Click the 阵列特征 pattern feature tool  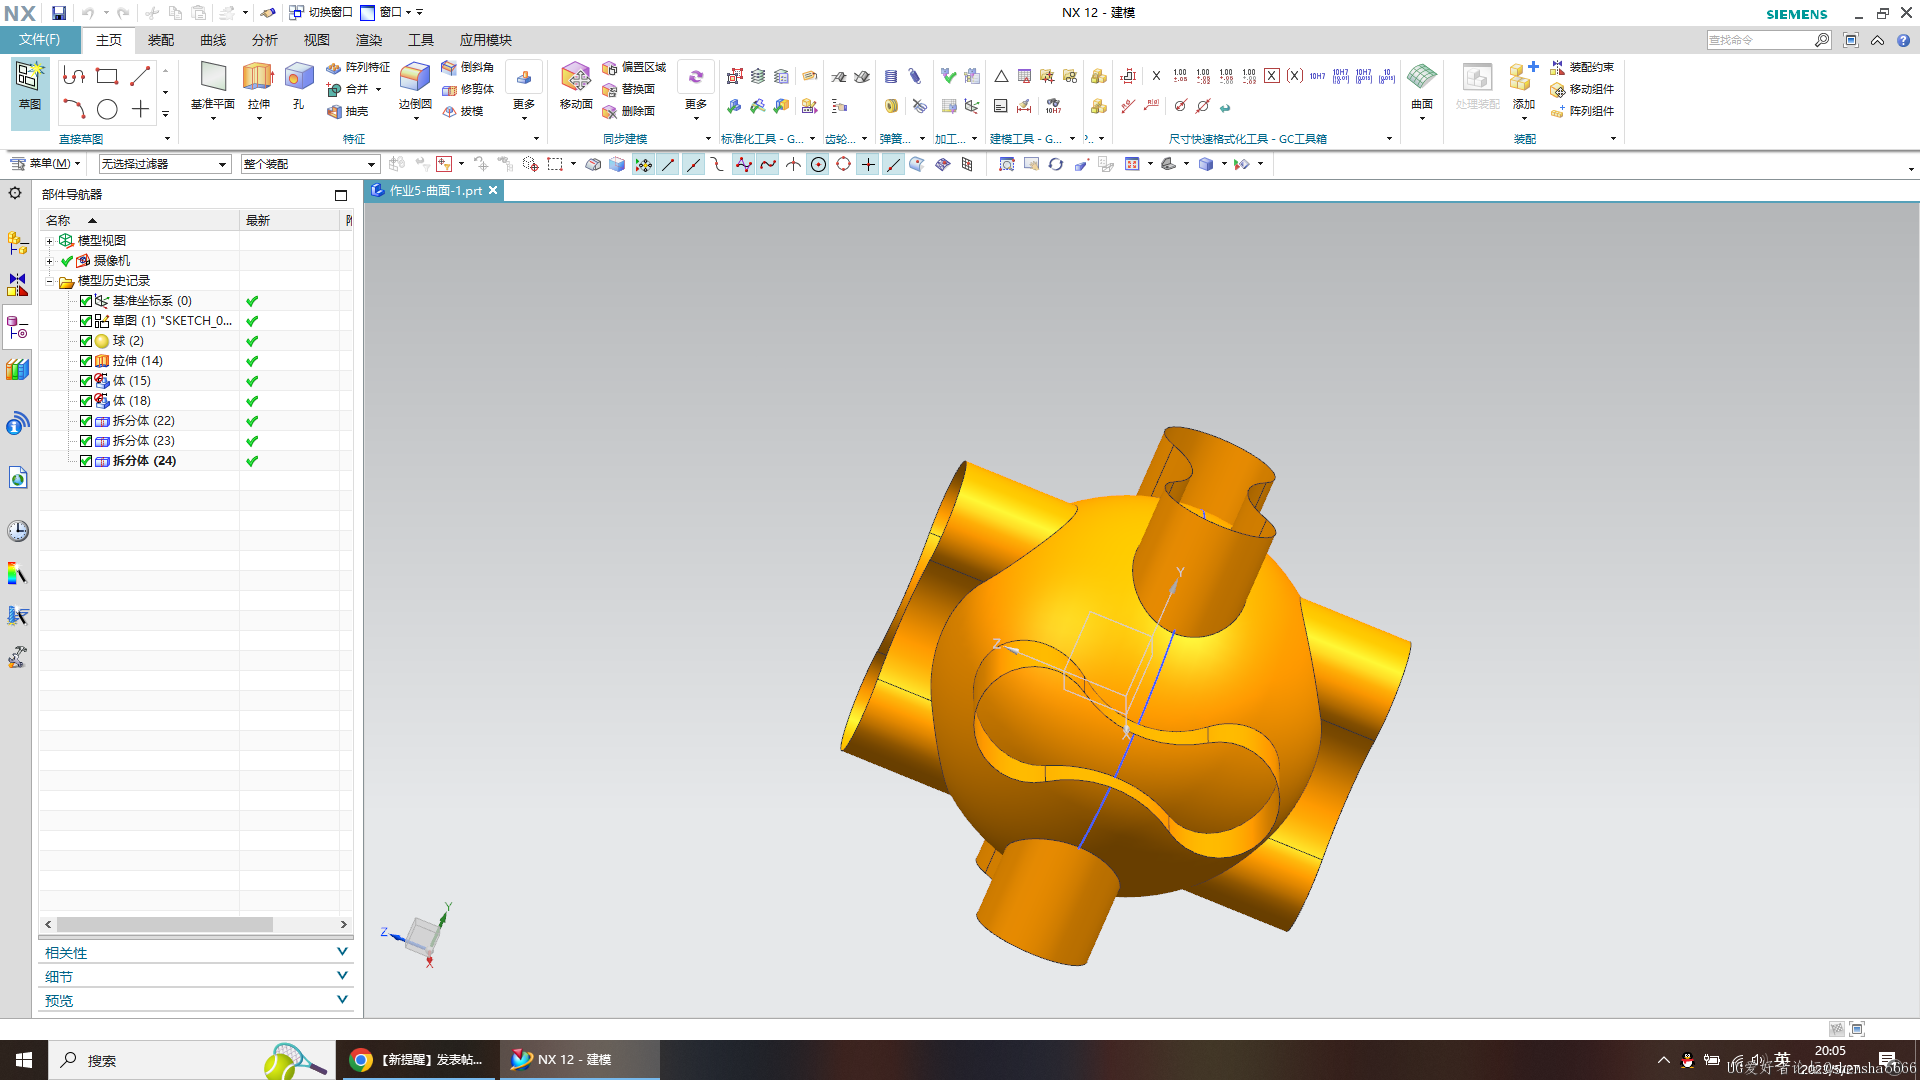(x=358, y=67)
